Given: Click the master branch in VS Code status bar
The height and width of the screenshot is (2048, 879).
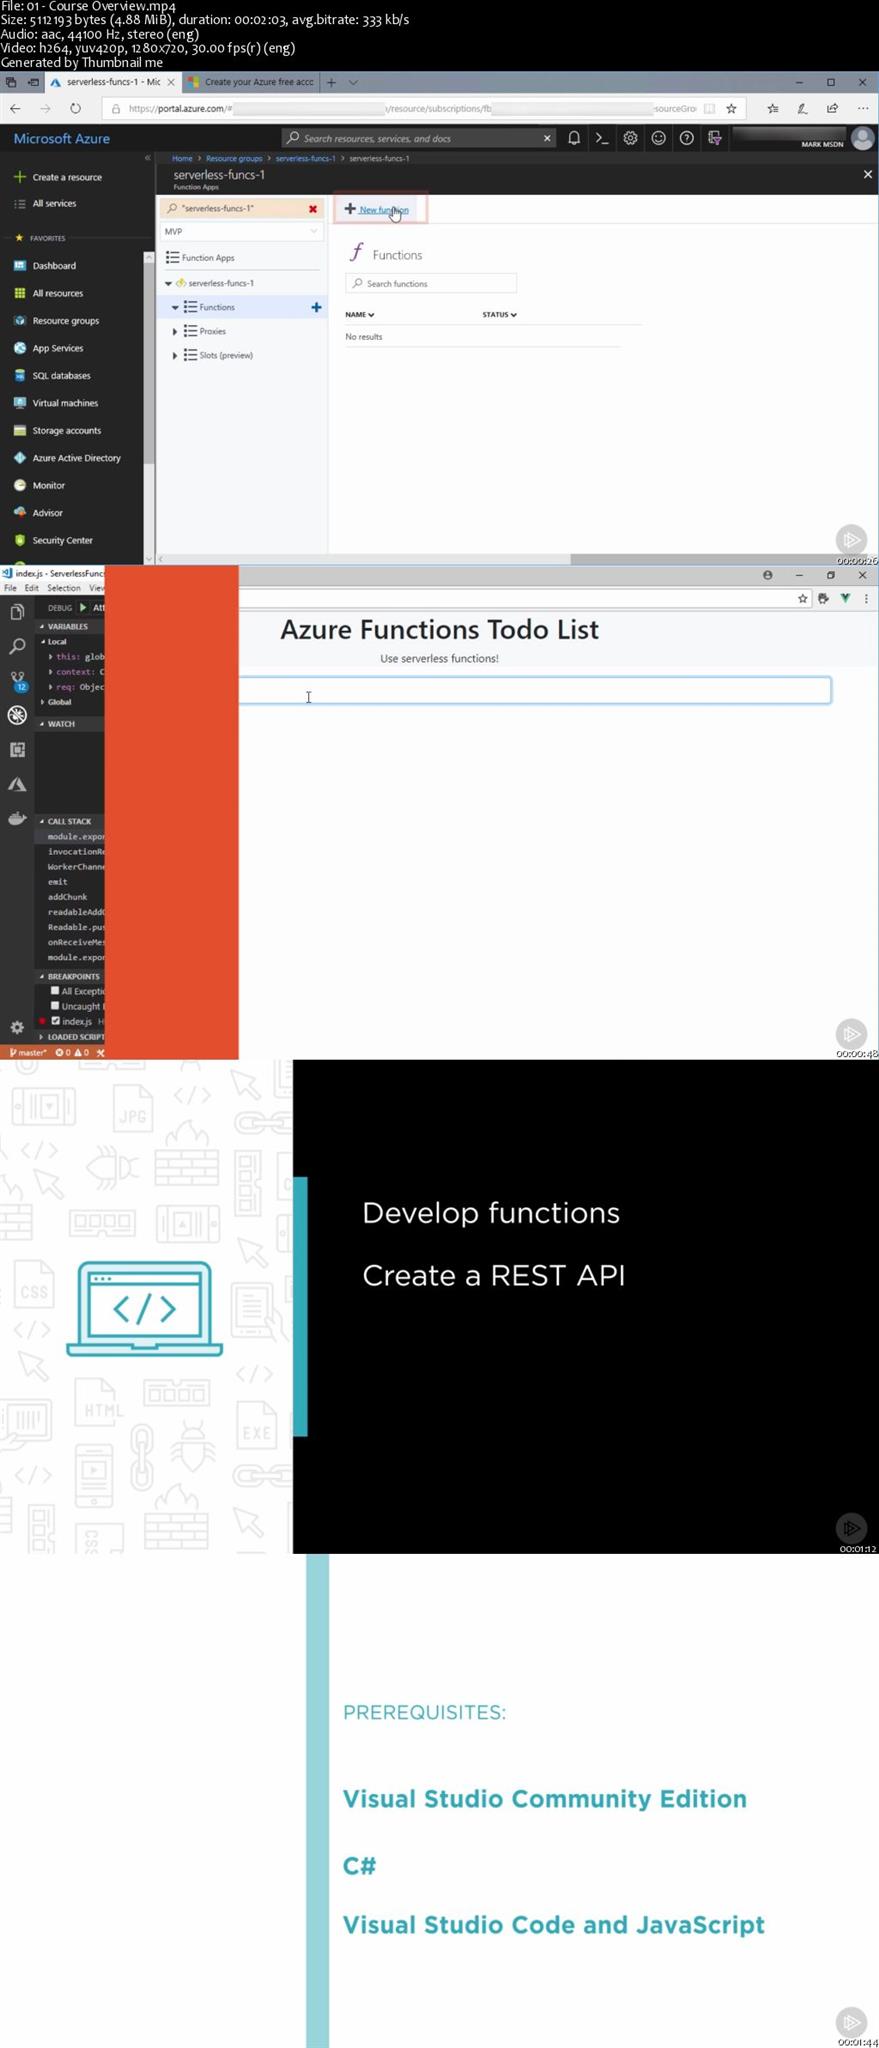Looking at the screenshot, I should [x=28, y=1052].
